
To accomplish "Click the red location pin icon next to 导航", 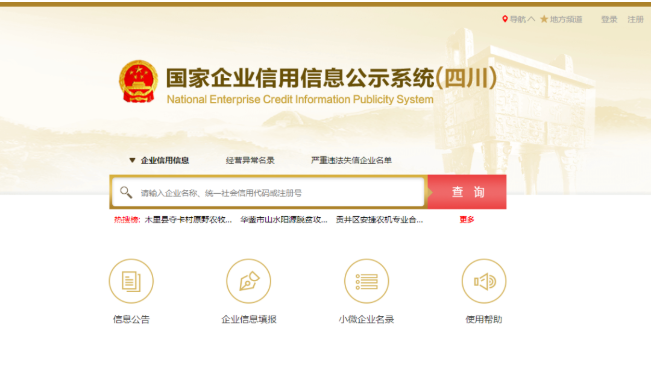I will (505, 19).
